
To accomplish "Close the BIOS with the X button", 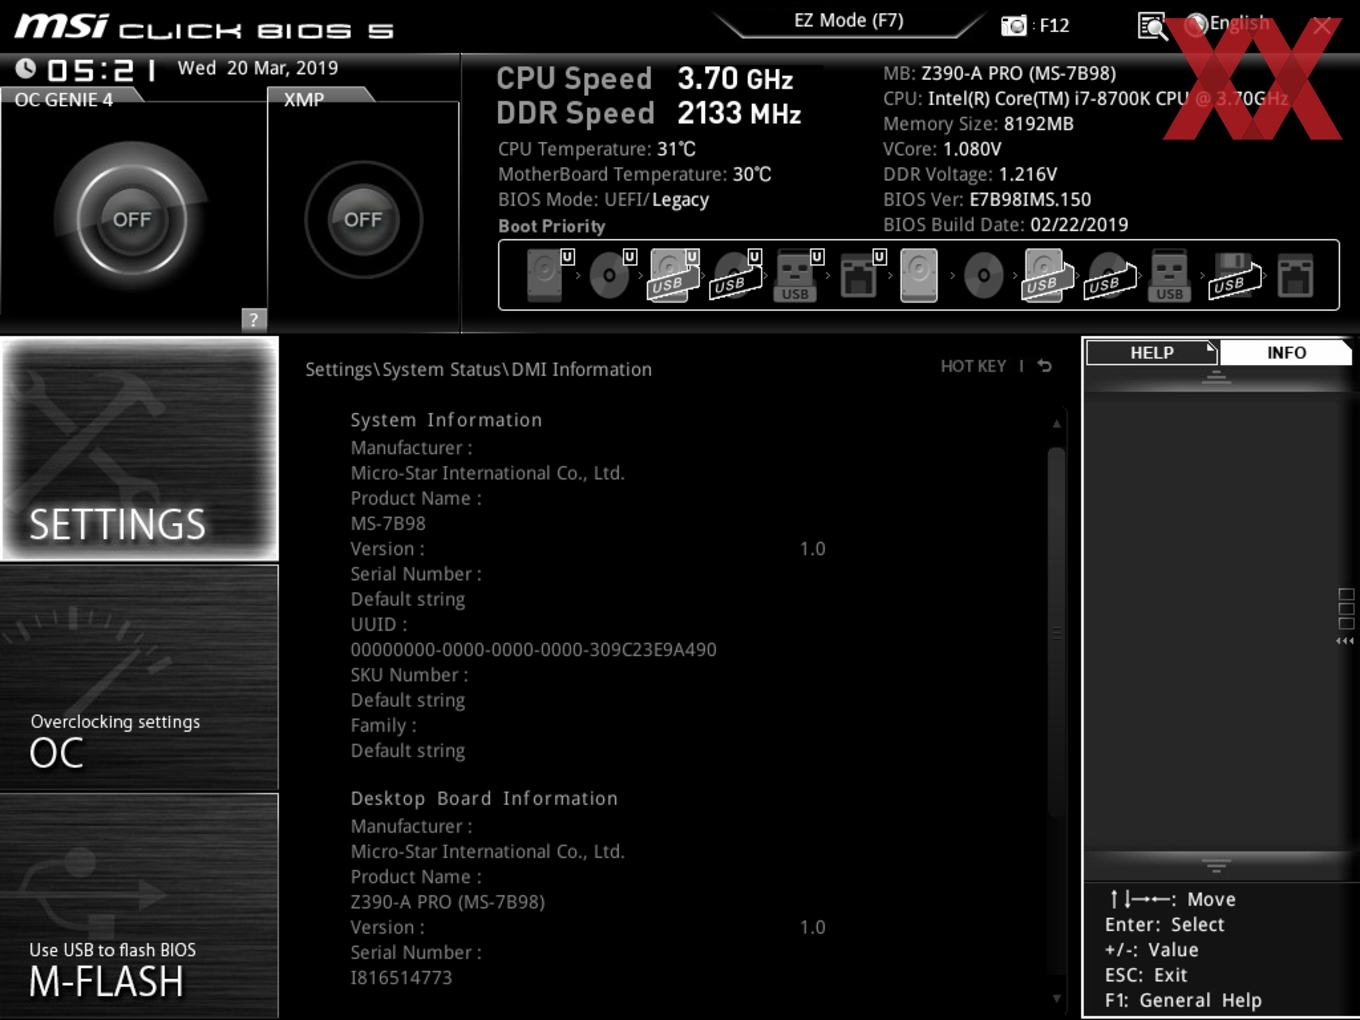I will [x=1322, y=26].
